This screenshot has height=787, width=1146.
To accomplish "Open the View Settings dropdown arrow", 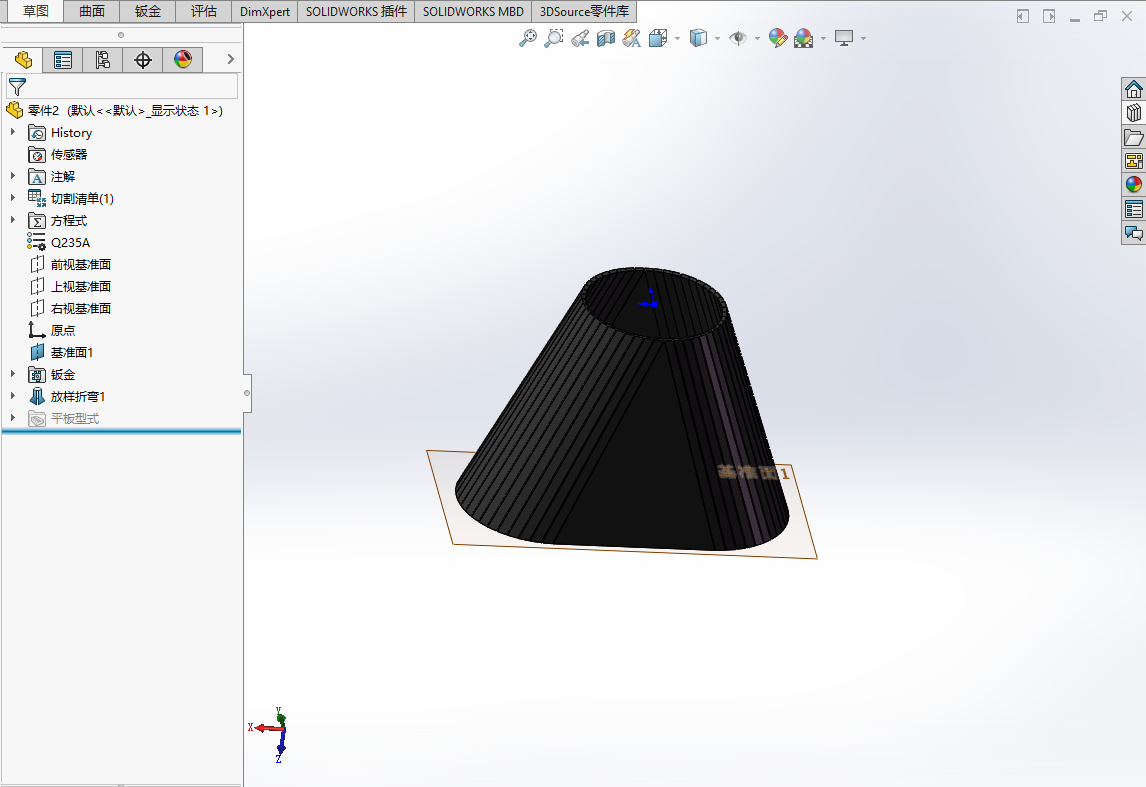I will tap(863, 38).
